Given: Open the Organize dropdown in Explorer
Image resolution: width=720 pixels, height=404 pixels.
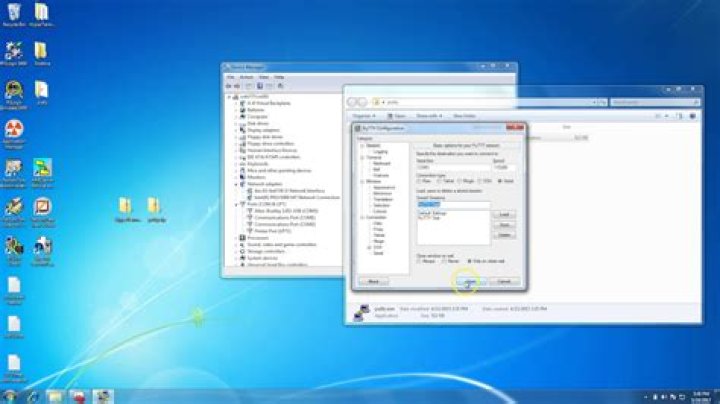Looking at the screenshot, I should pos(364,116).
